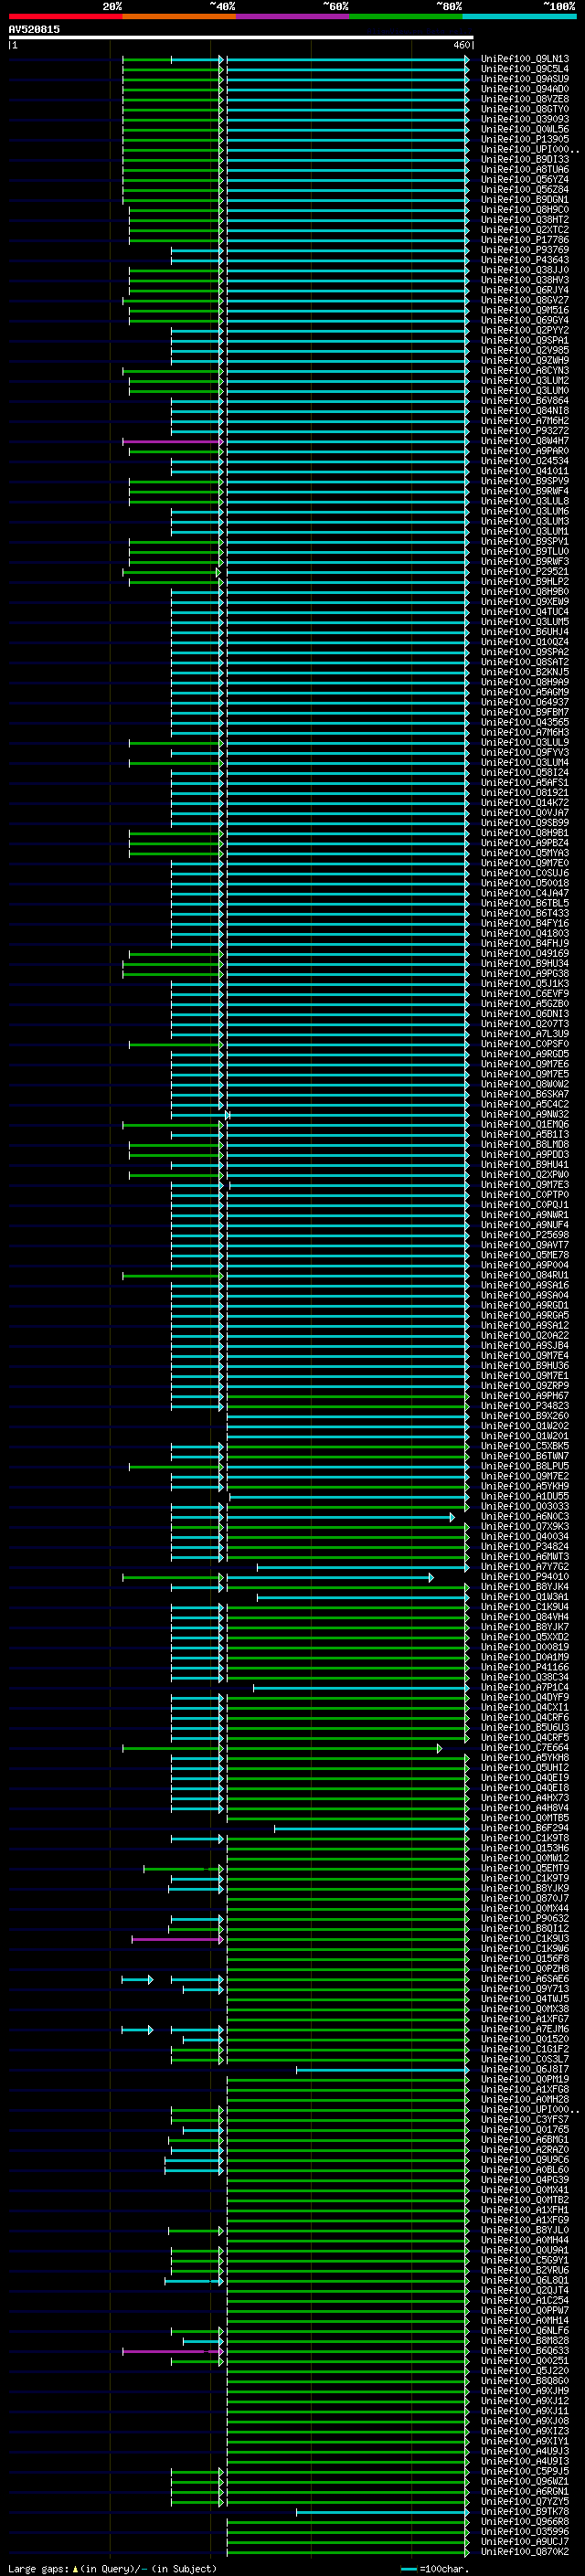Select hit UniRef100_B4FHJ9
The width and height of the screenshot is (585, 2576).
coord(524,943)
